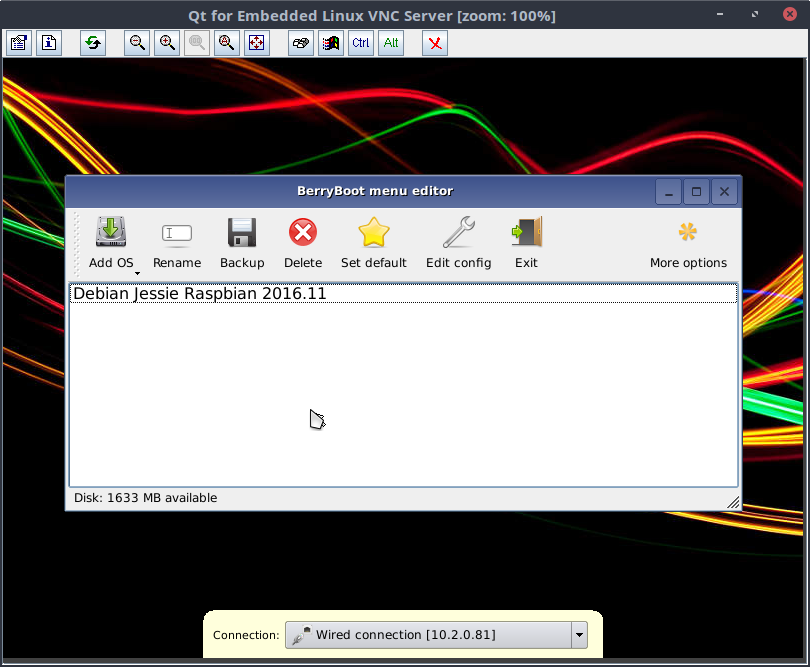Send Ctrl-Alt-Del to the remote host
The height and width of the screenshot is (667, 810).
click(x=301, y=42)
